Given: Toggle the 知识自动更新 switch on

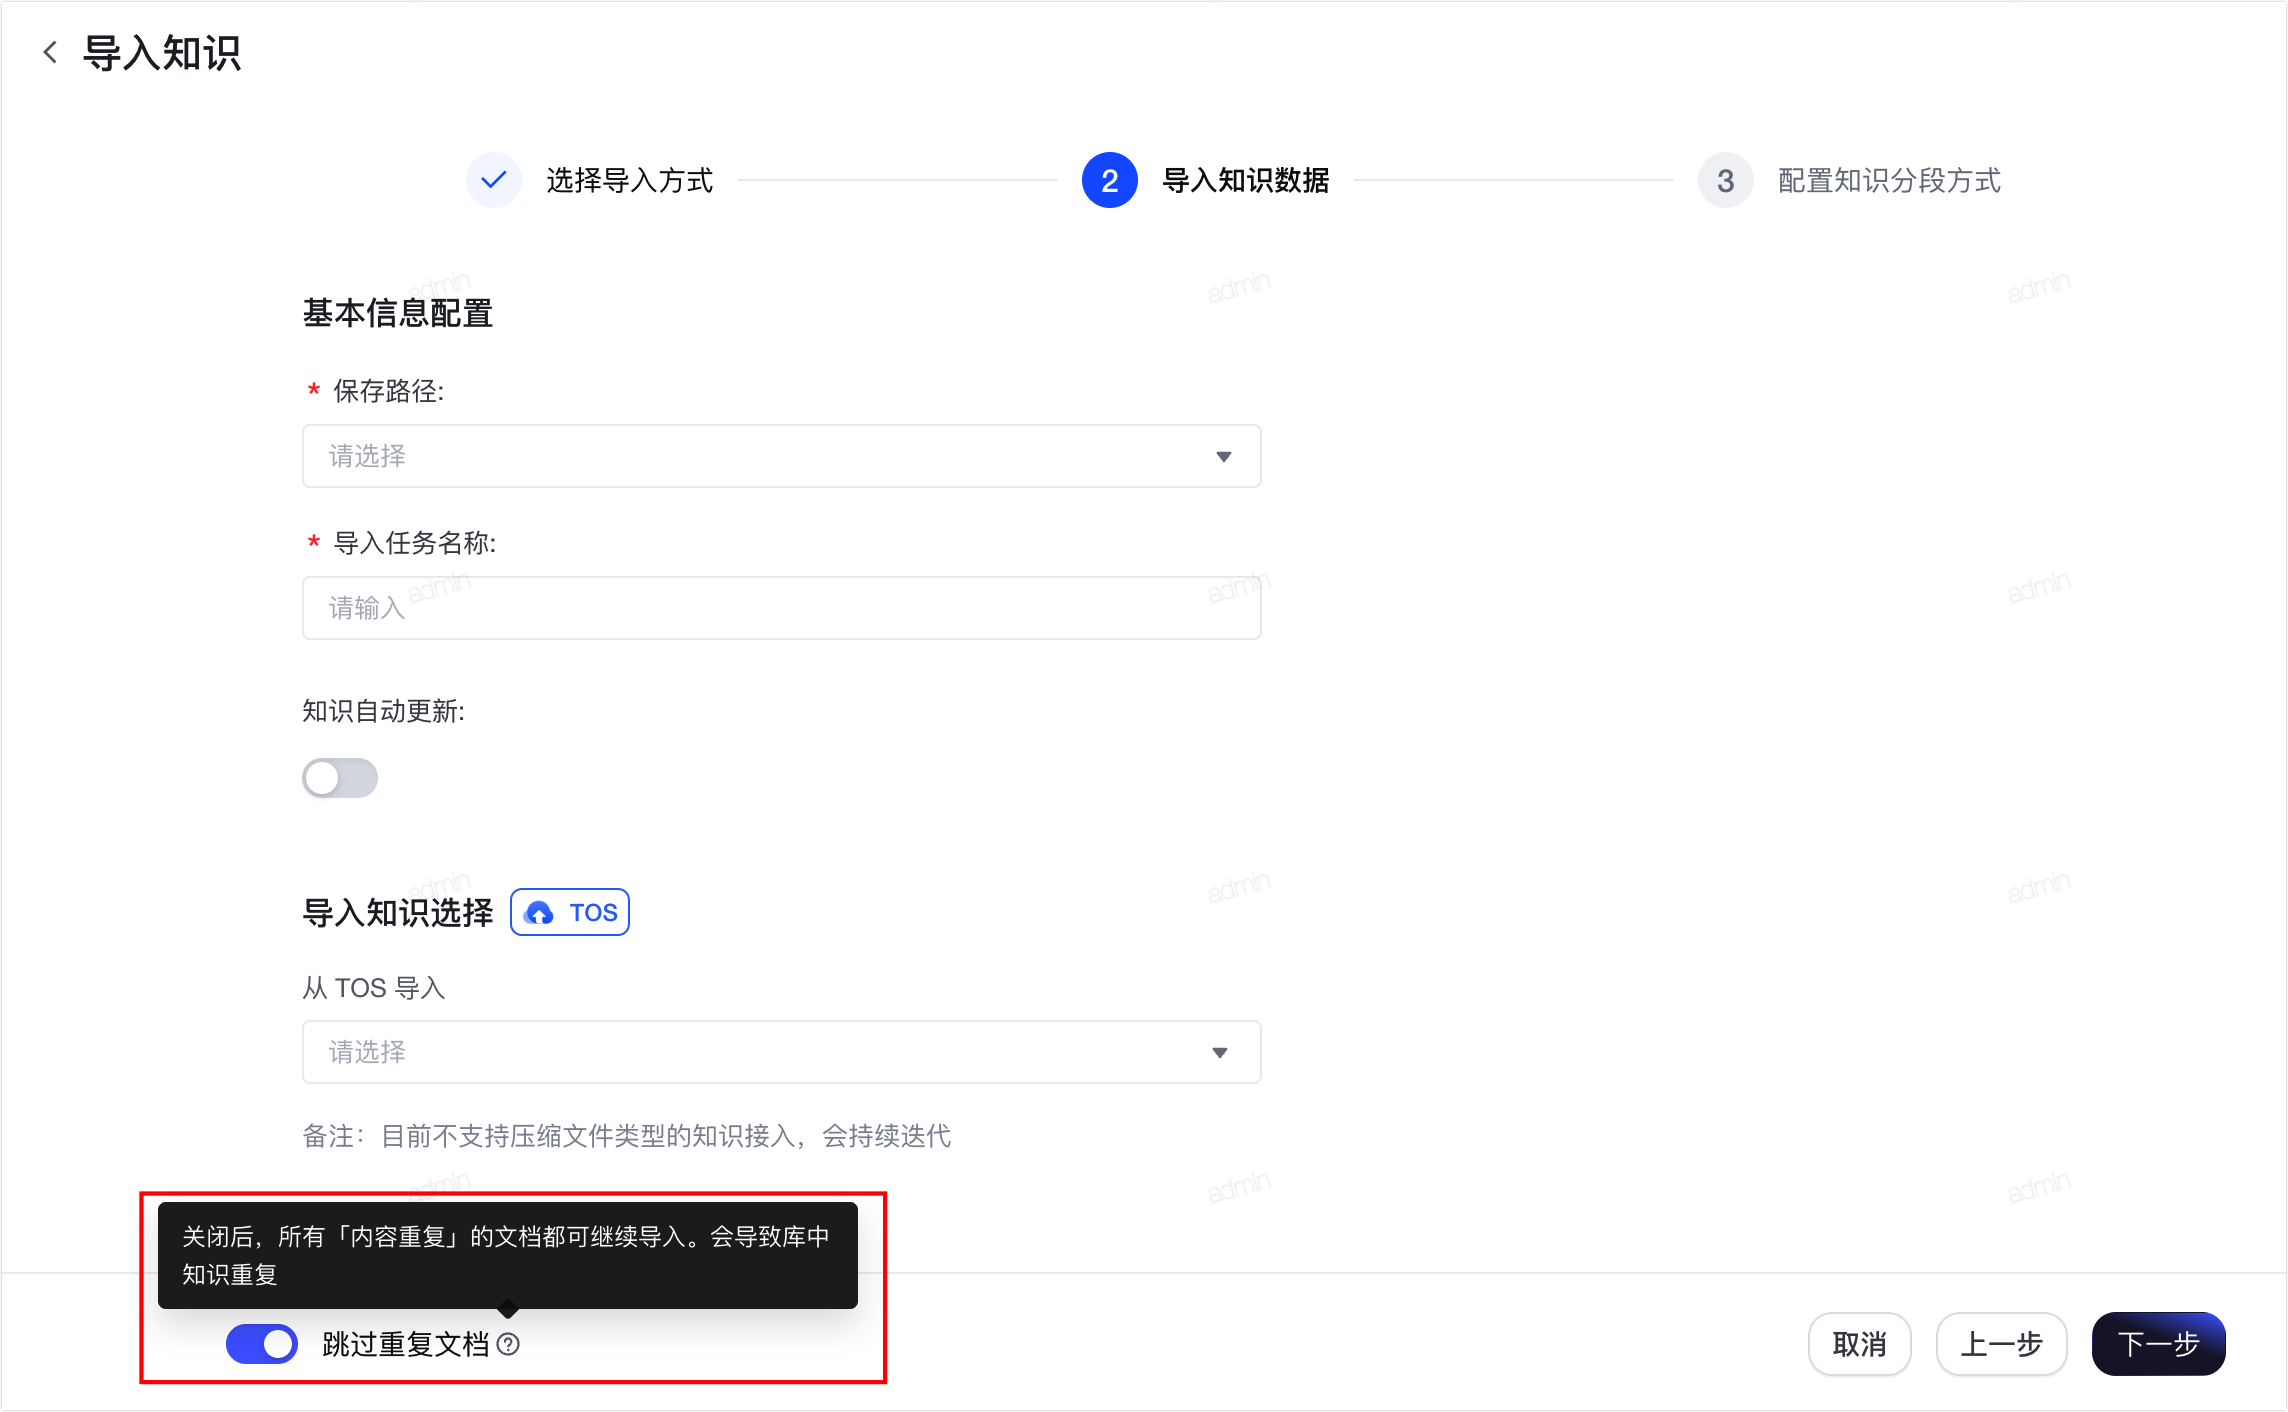Looking at the screenshot, I should 340,778.
